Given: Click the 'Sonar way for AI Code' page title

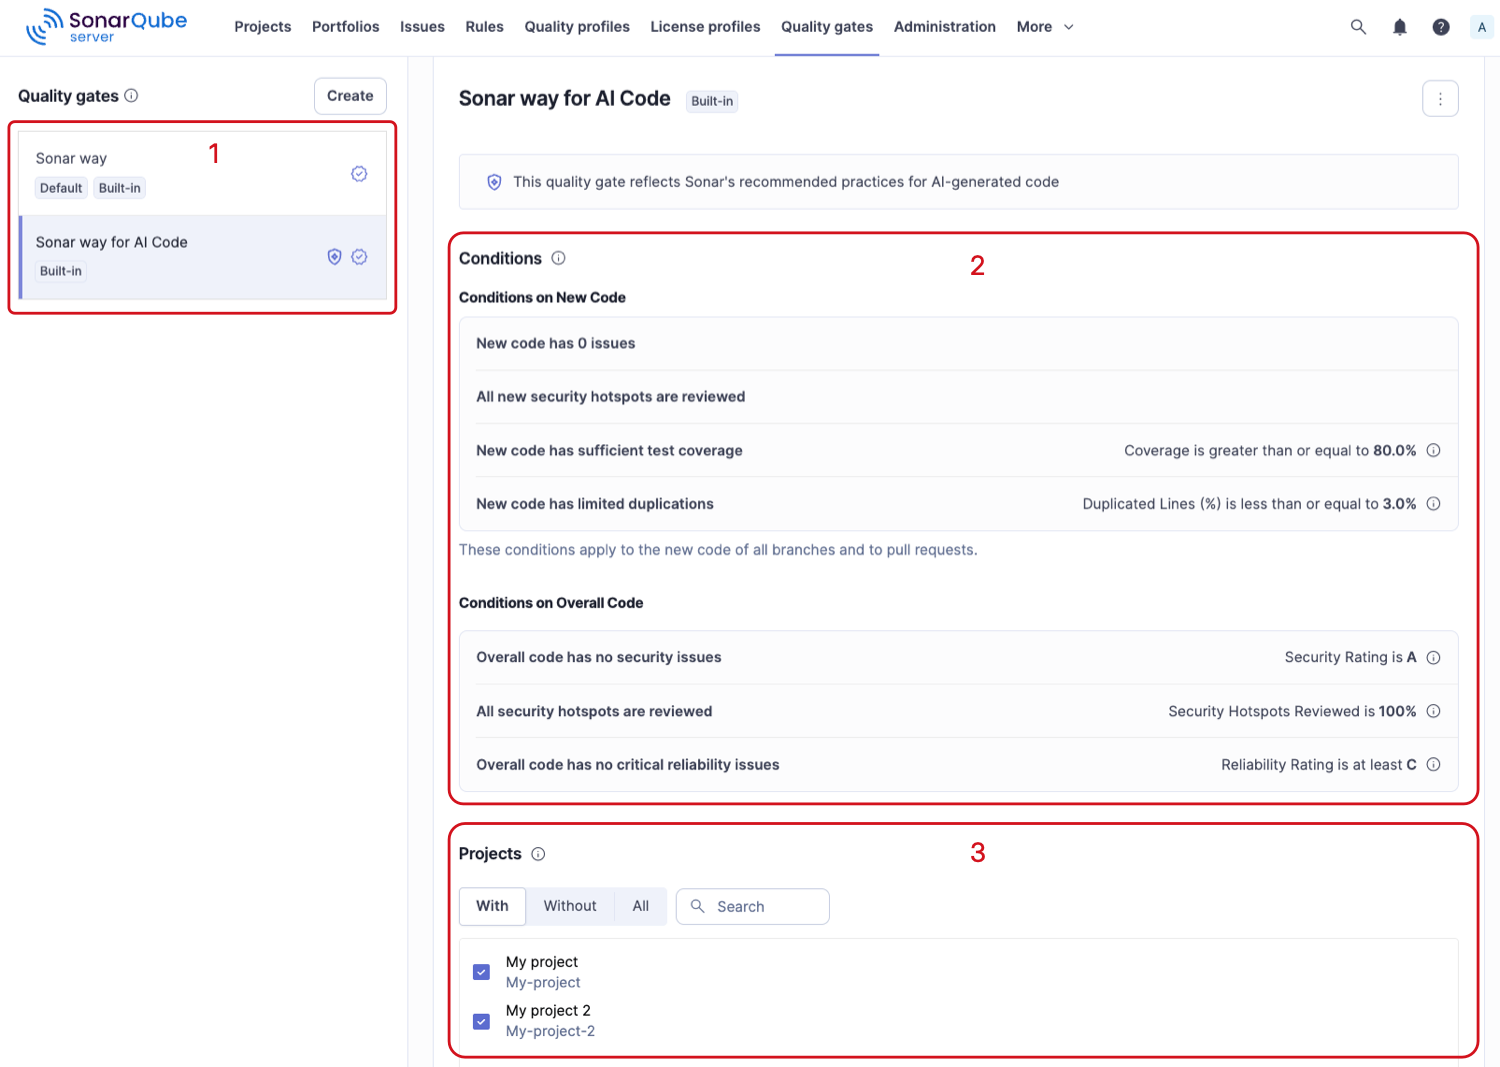Looking at the screenshot, I should coord(565,98).
